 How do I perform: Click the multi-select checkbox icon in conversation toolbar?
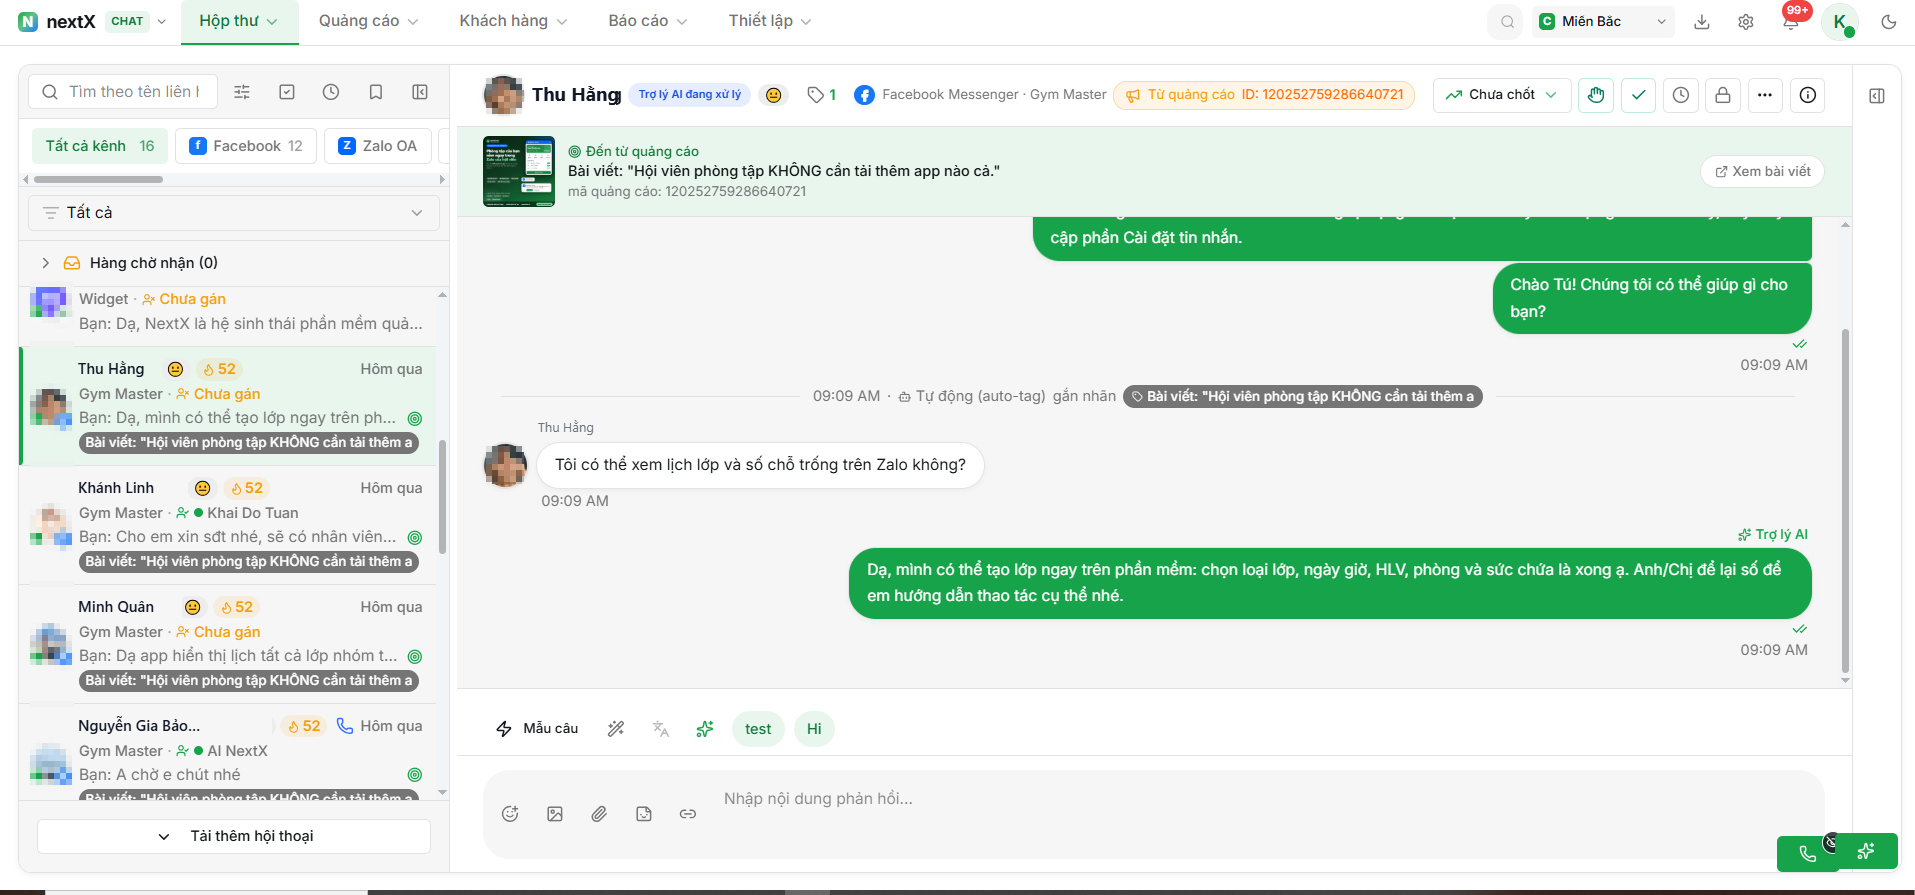[x=287, y=92]
